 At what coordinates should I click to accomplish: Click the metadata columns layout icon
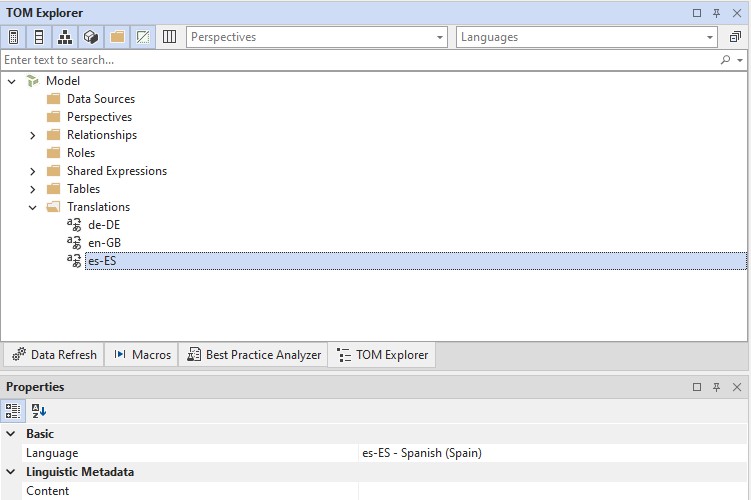(169, 37)
